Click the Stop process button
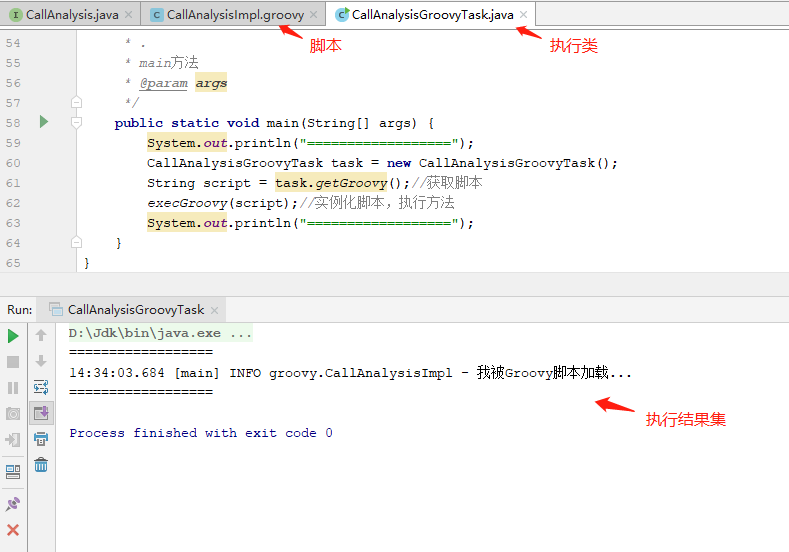789x552 pixels. click(x=13, y=362)
